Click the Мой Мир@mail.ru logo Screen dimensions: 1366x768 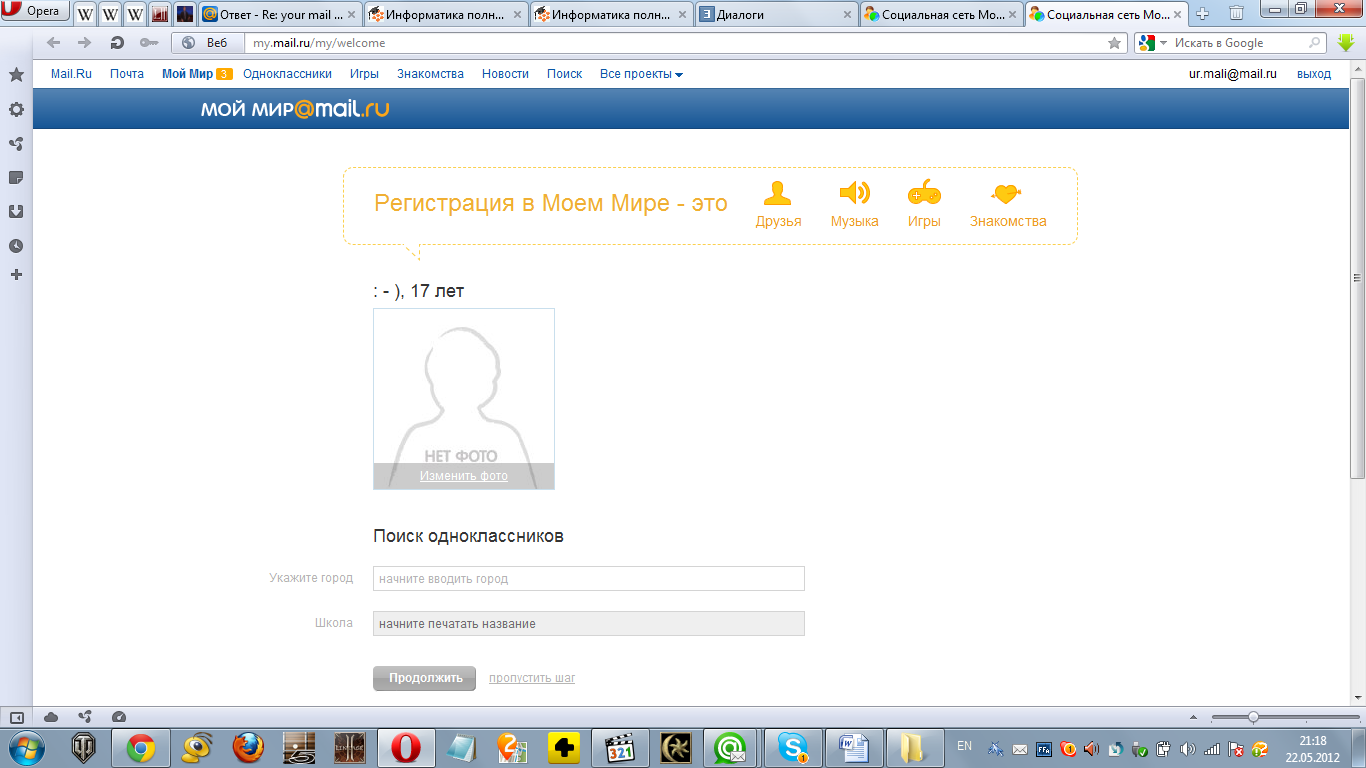pyautogui.click(x=295, y=109)
